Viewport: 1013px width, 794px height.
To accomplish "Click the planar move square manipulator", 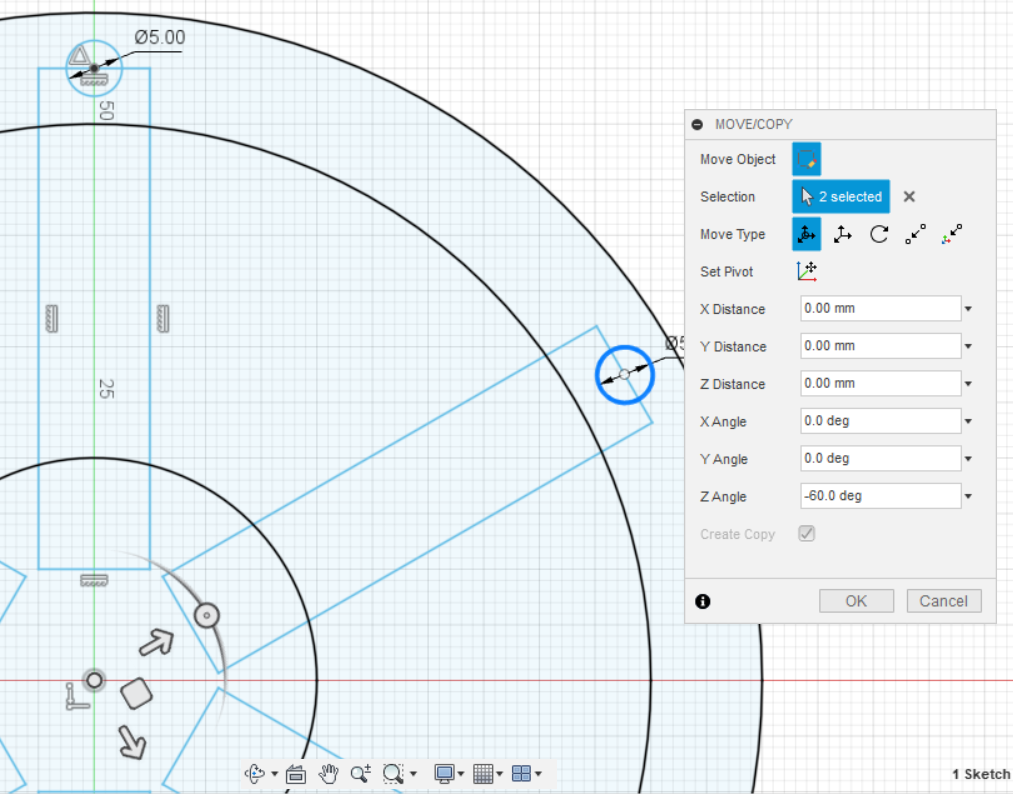I will tap(136, 694).
